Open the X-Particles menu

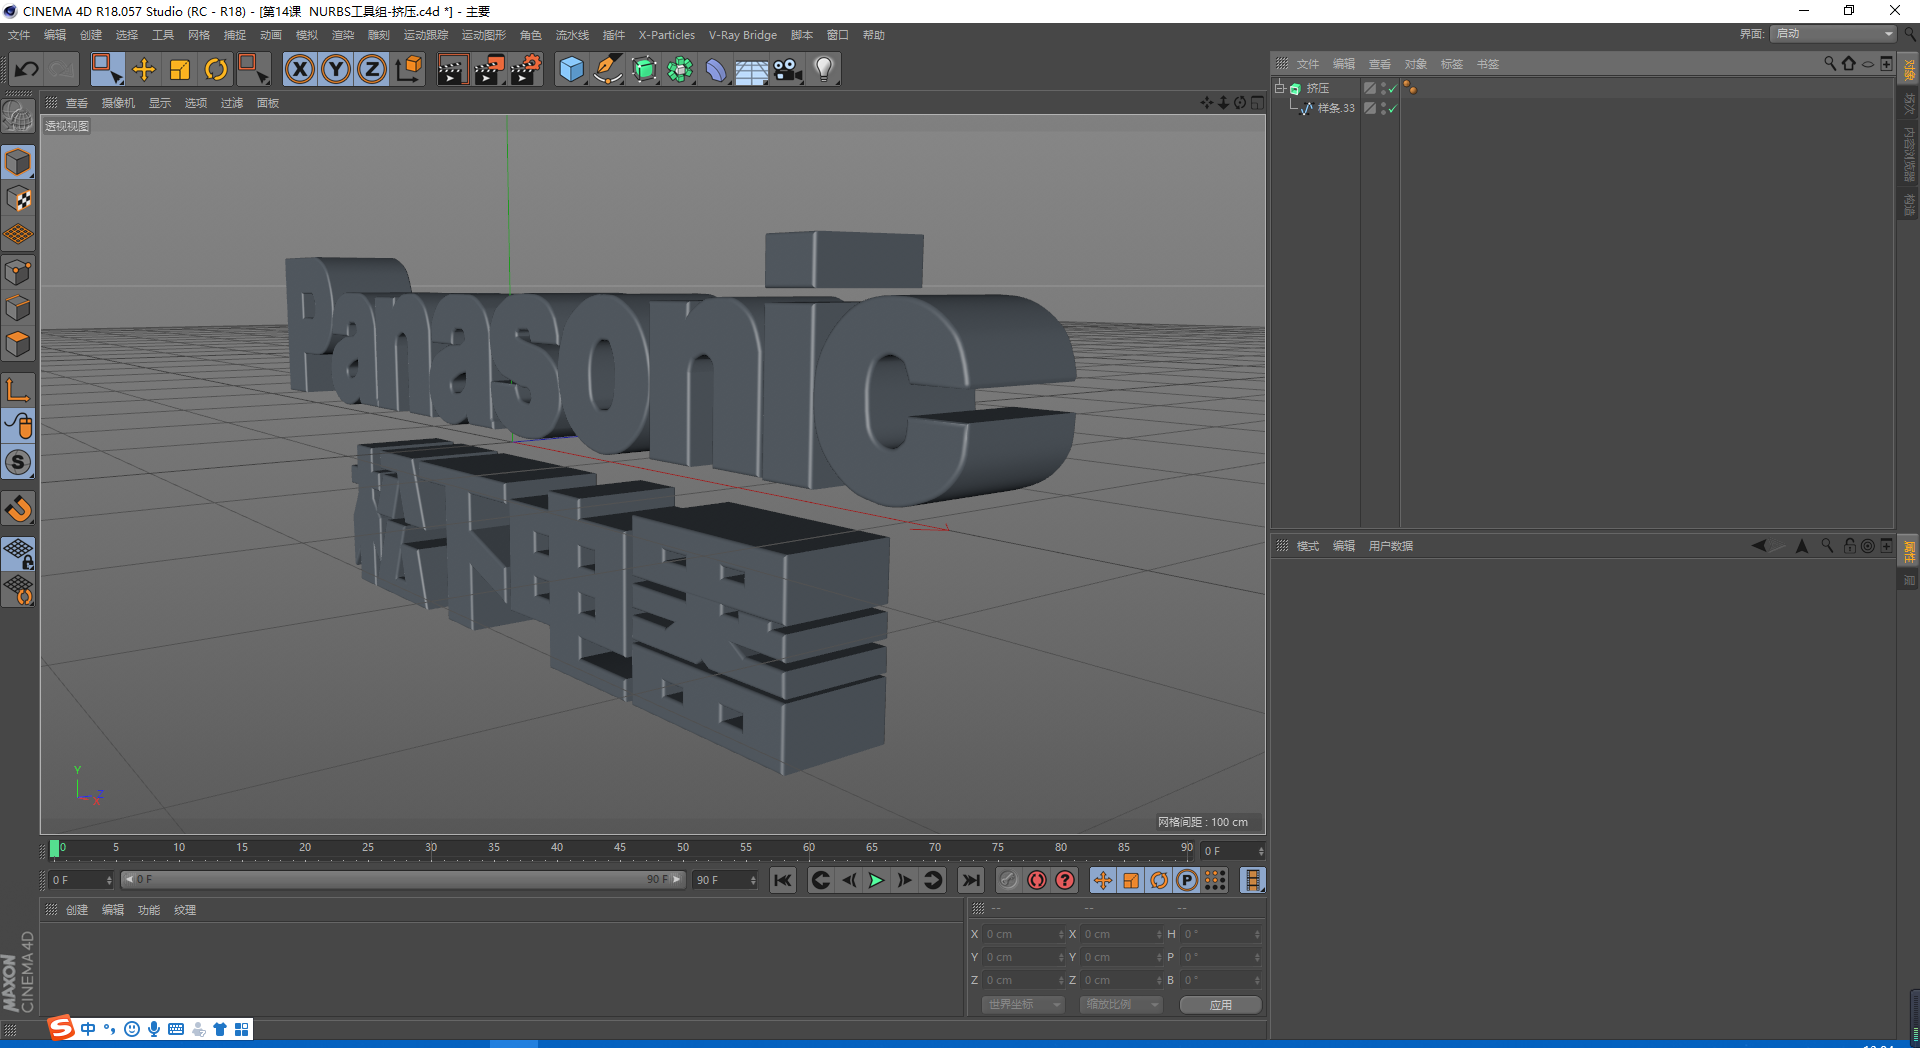(x=667, y=35)
